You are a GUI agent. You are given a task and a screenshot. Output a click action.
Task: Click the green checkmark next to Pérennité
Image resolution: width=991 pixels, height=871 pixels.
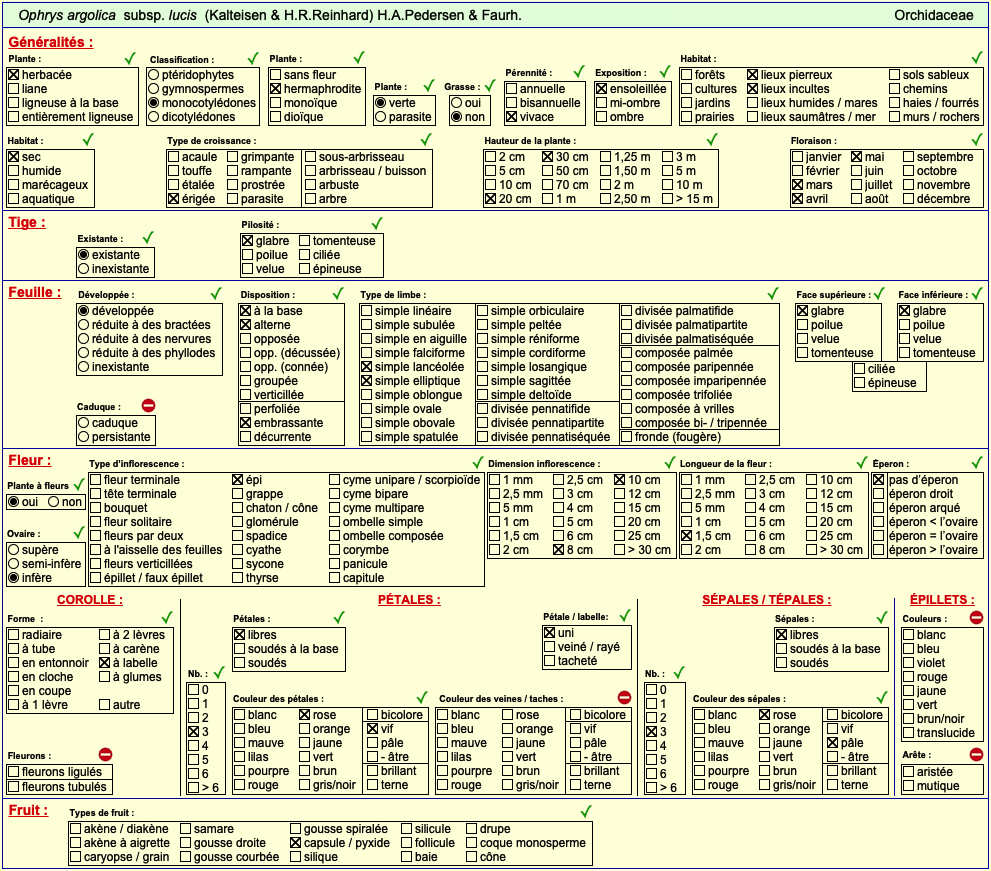pos(579,71)
